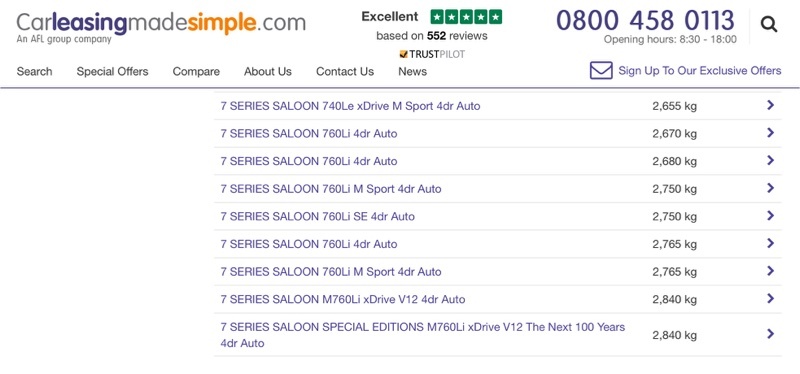Expand the 740Le xDrive M Sport row chevron
The width and height of the screenshot is (800, 374).
coord(770,105)
